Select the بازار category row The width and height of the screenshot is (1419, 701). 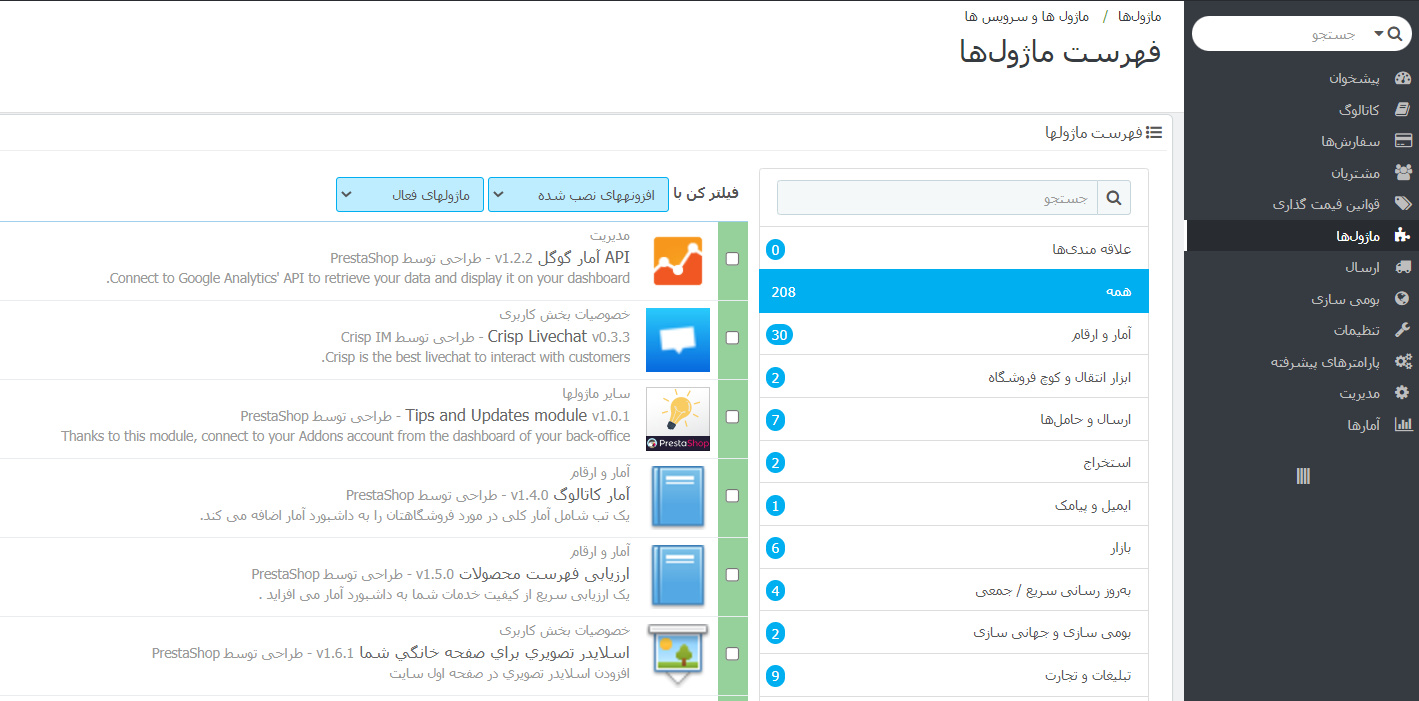click(954, 548)
